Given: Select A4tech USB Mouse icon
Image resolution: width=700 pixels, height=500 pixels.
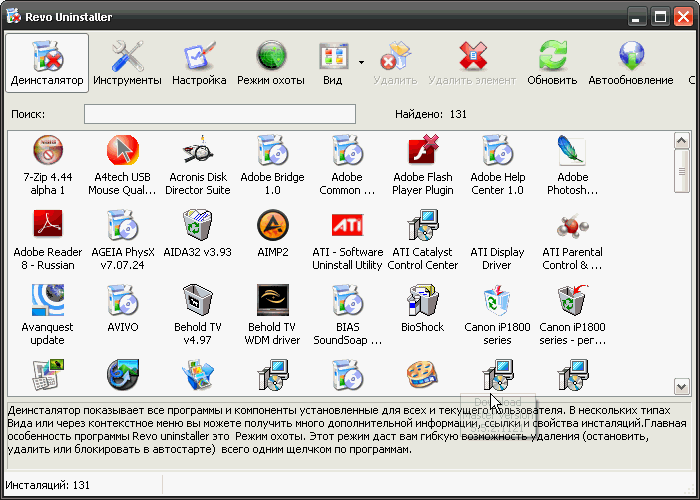Looking at the screenshot, I should click(x=123, y=150).
